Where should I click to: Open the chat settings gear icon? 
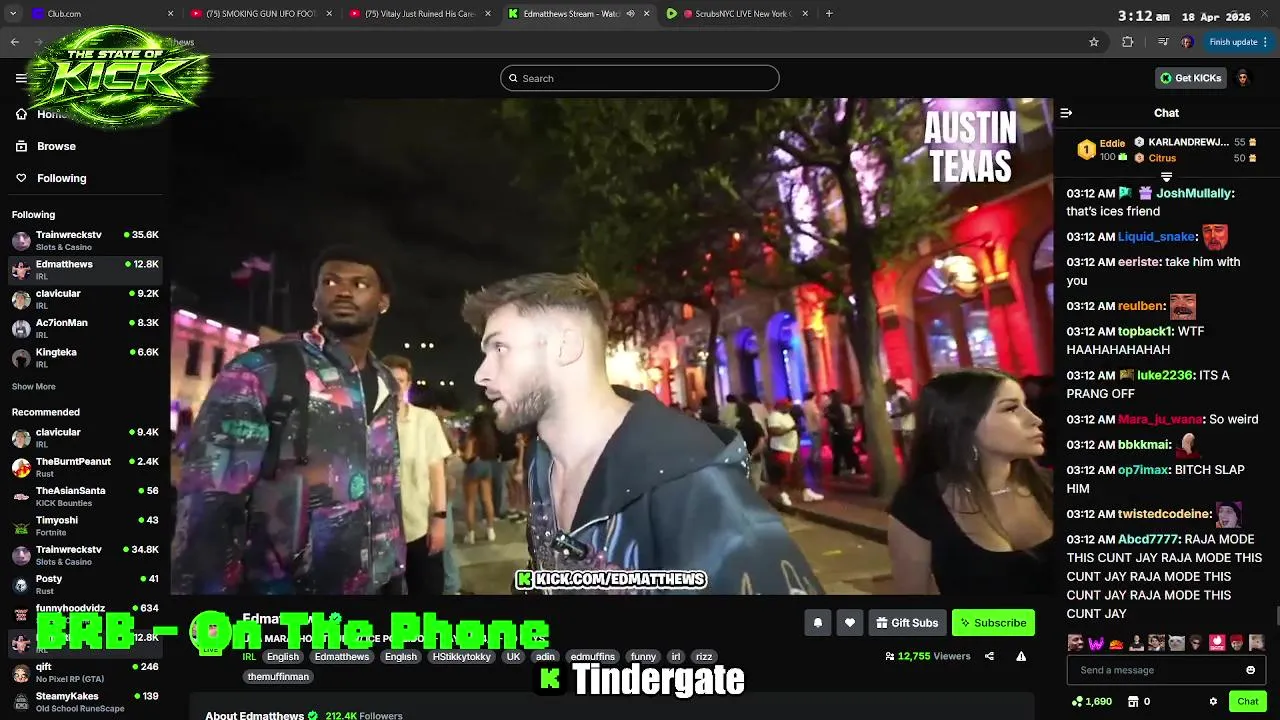coord(1213,701)
